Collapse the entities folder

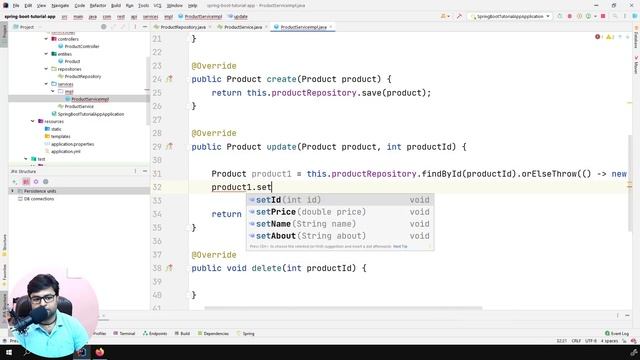46,54
